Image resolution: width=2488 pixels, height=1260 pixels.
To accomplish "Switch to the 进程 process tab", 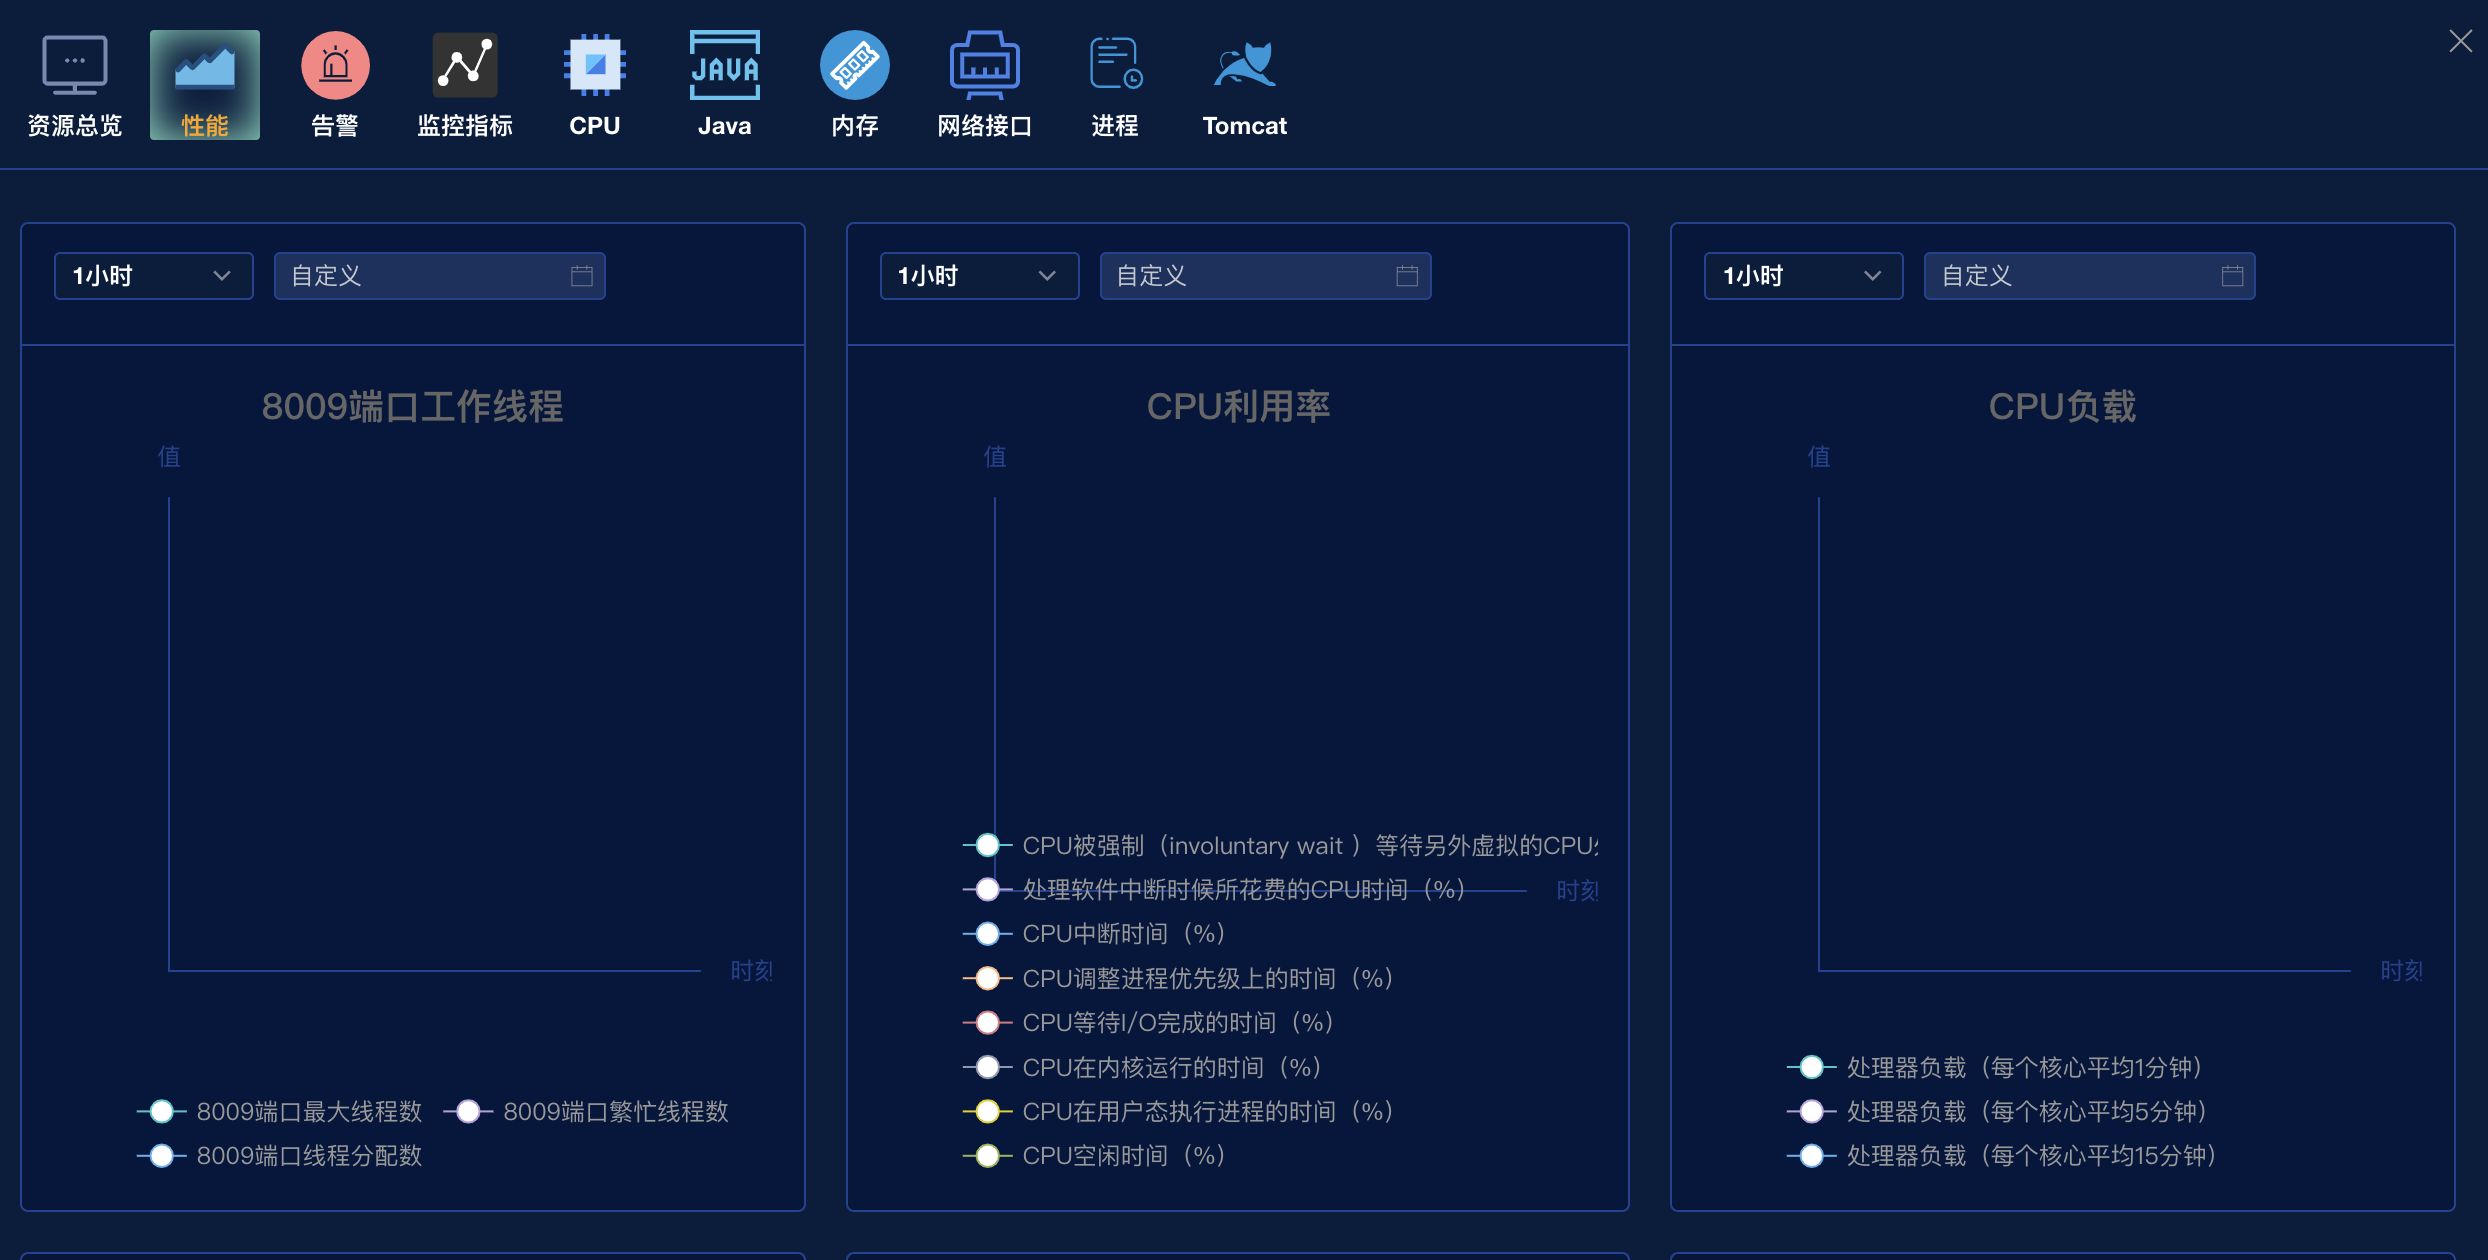I will pyautogui.click(x=1115, y=85).
